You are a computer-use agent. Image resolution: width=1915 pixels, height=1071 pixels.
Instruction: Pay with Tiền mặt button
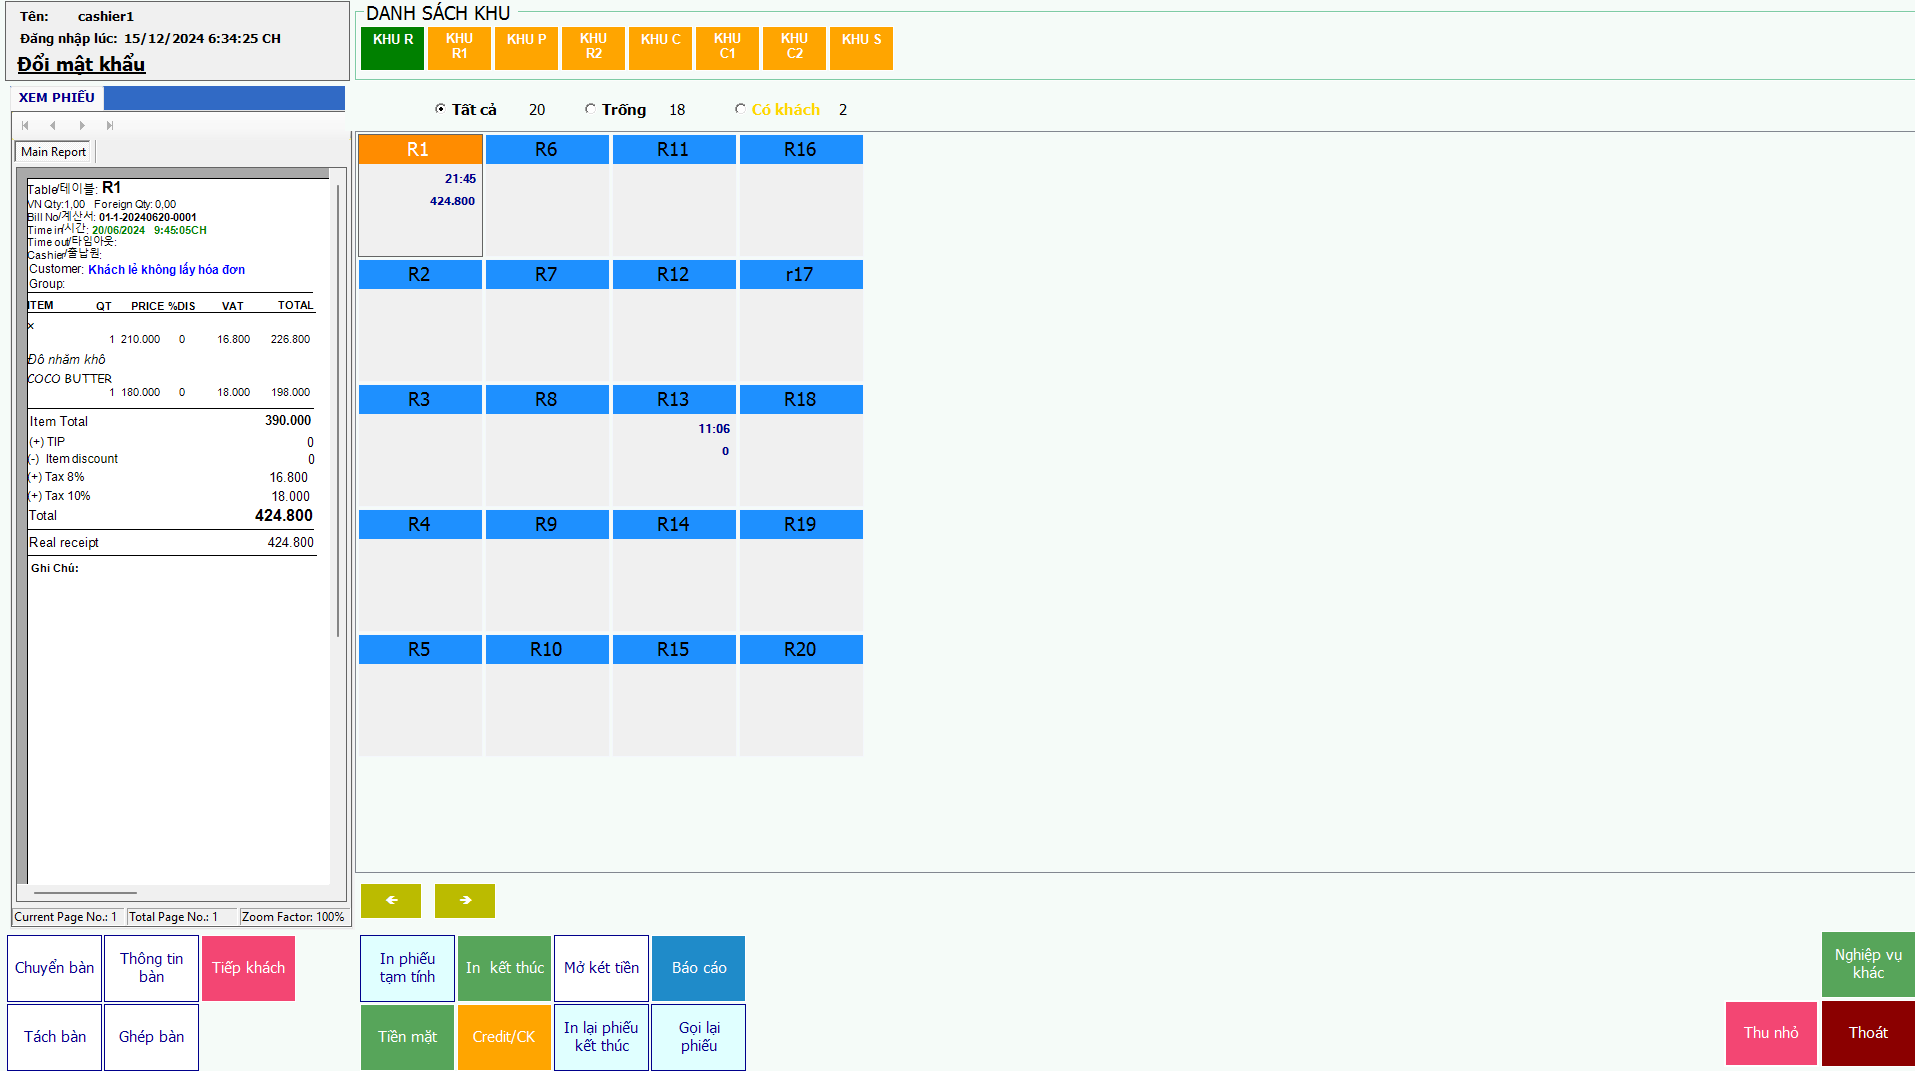(407, 1037)
